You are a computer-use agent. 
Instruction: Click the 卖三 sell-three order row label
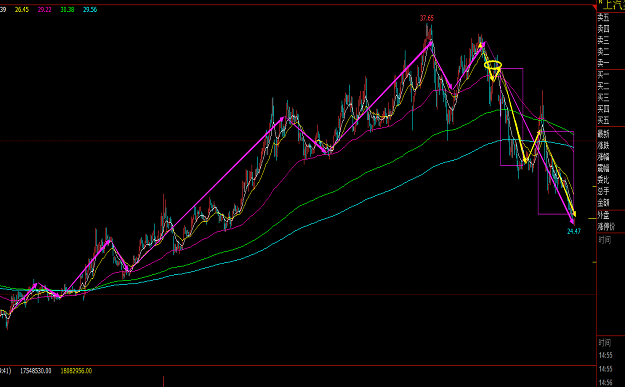[x=603, y=40]
